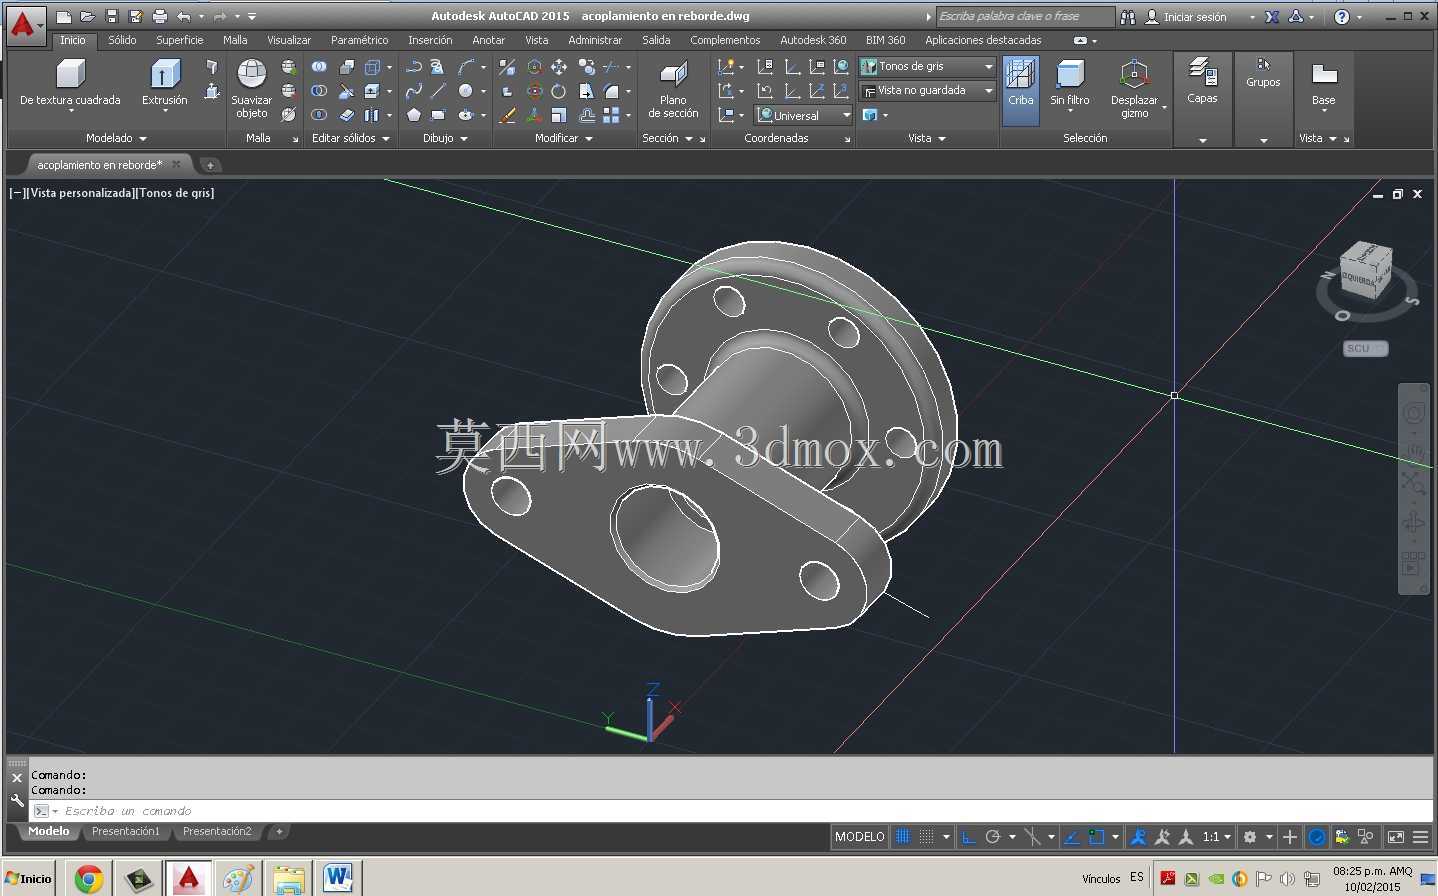Toggle isometric drafting in status bar

1032,837
